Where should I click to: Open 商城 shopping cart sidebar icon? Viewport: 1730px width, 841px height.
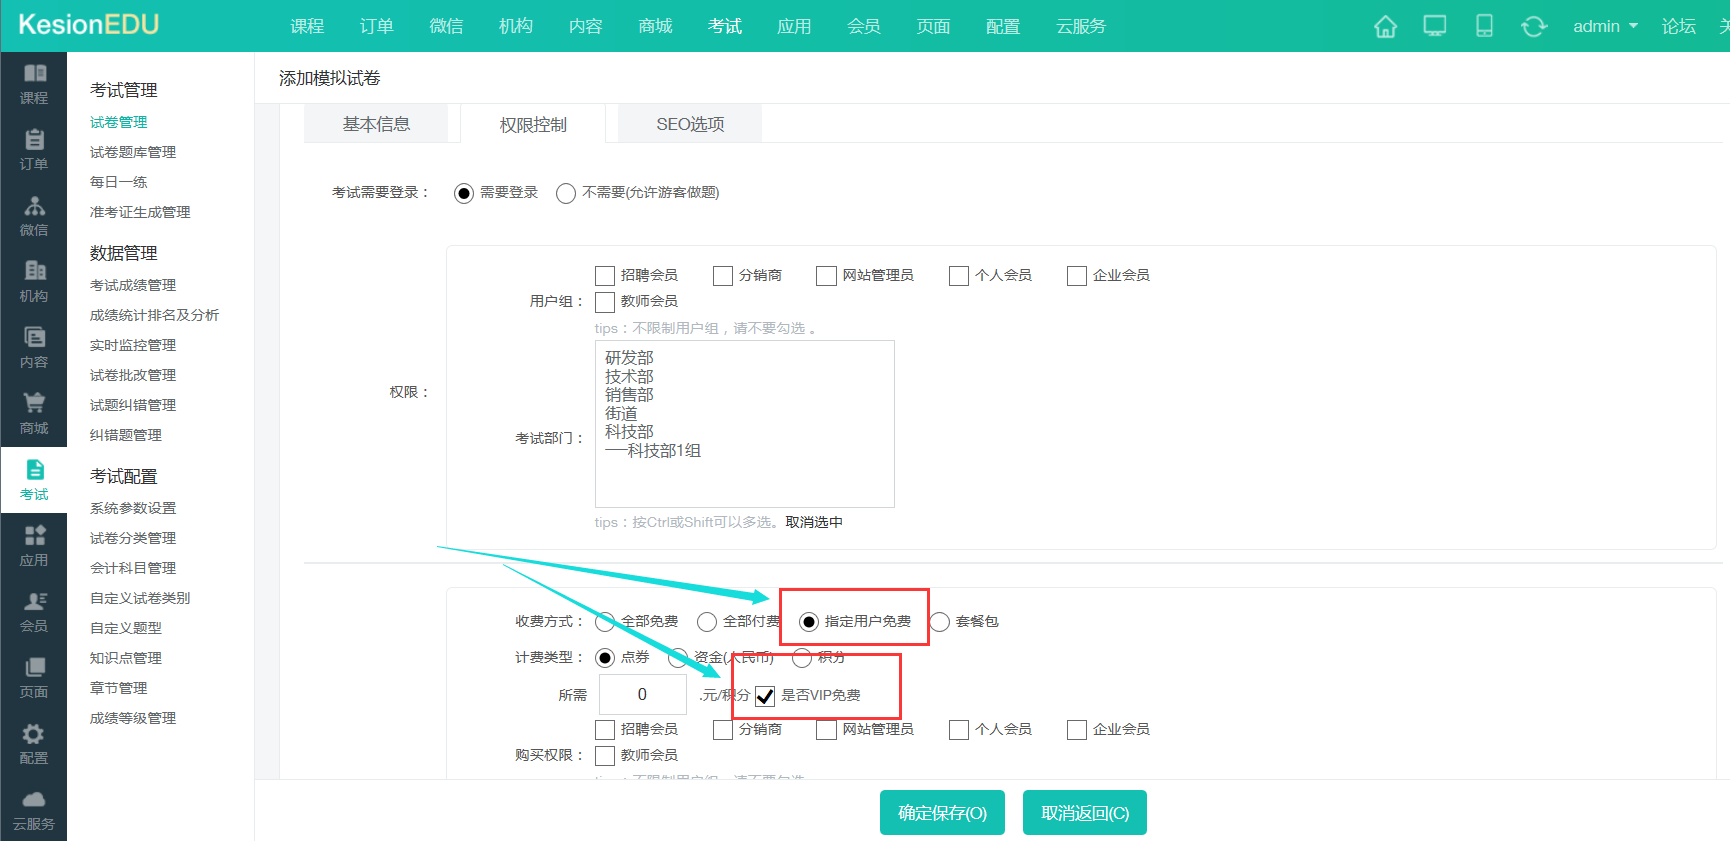[34, 414]
